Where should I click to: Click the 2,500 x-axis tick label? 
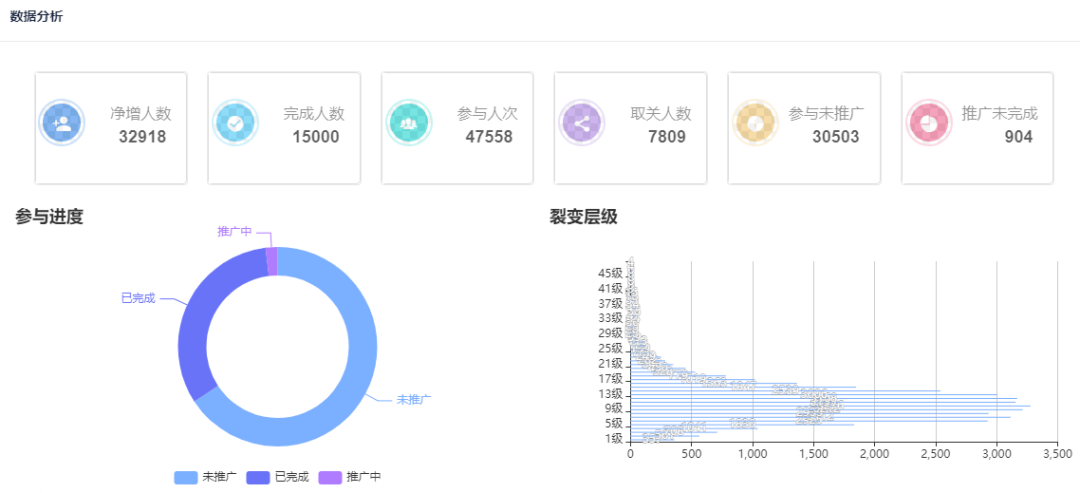(935, 454)
